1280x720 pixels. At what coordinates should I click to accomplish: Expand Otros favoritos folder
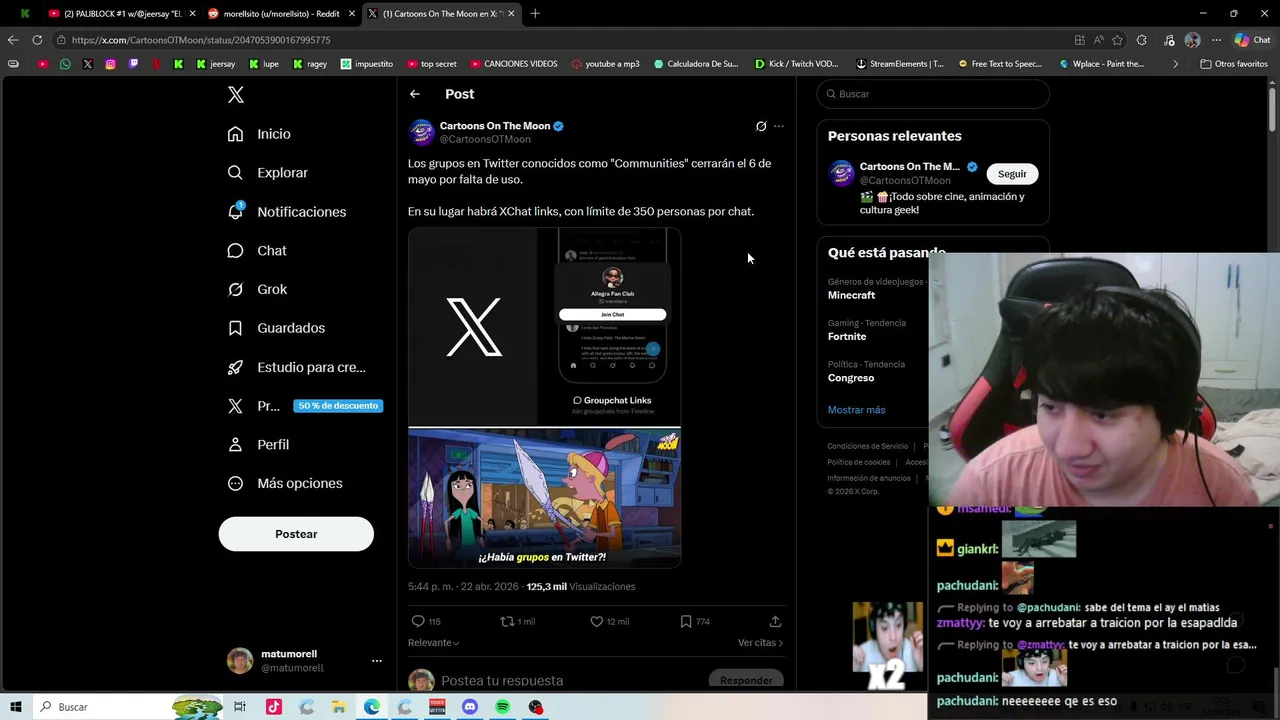pos(1234,64)
